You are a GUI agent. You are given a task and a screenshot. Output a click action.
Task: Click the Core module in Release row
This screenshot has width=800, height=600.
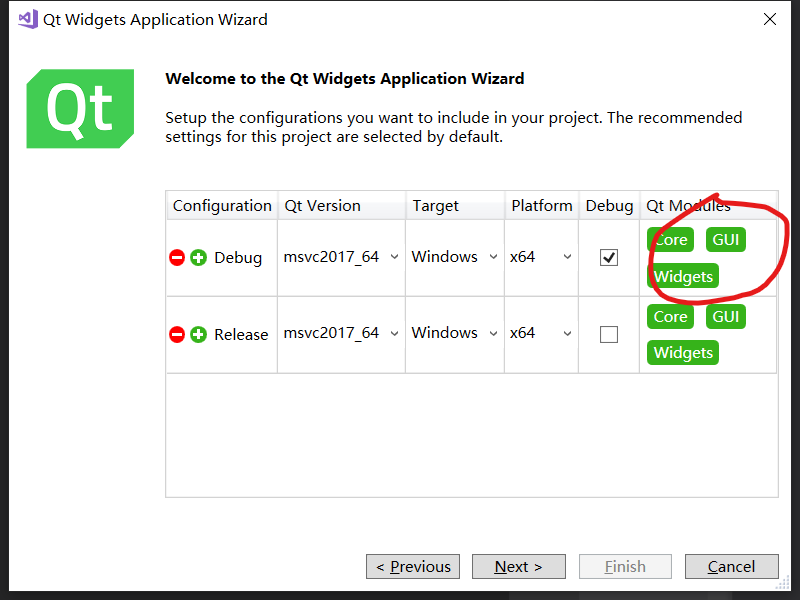(x=670, y=317)
